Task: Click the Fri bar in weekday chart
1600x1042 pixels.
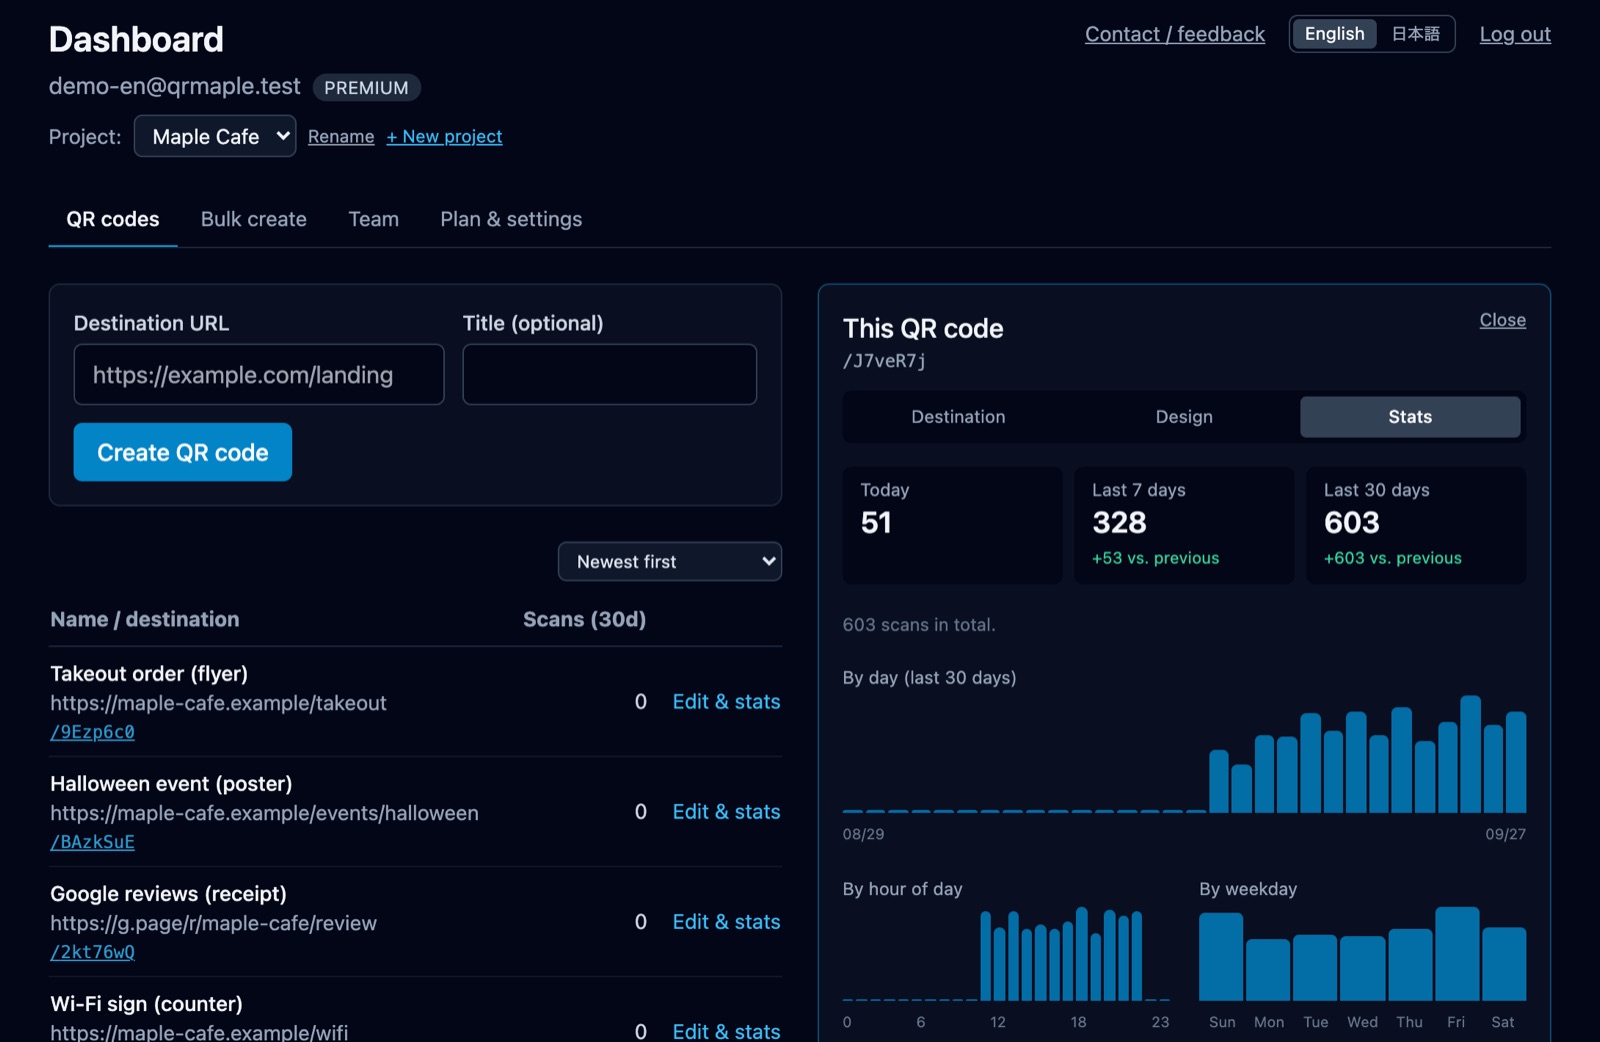Action: [1457, 954]
